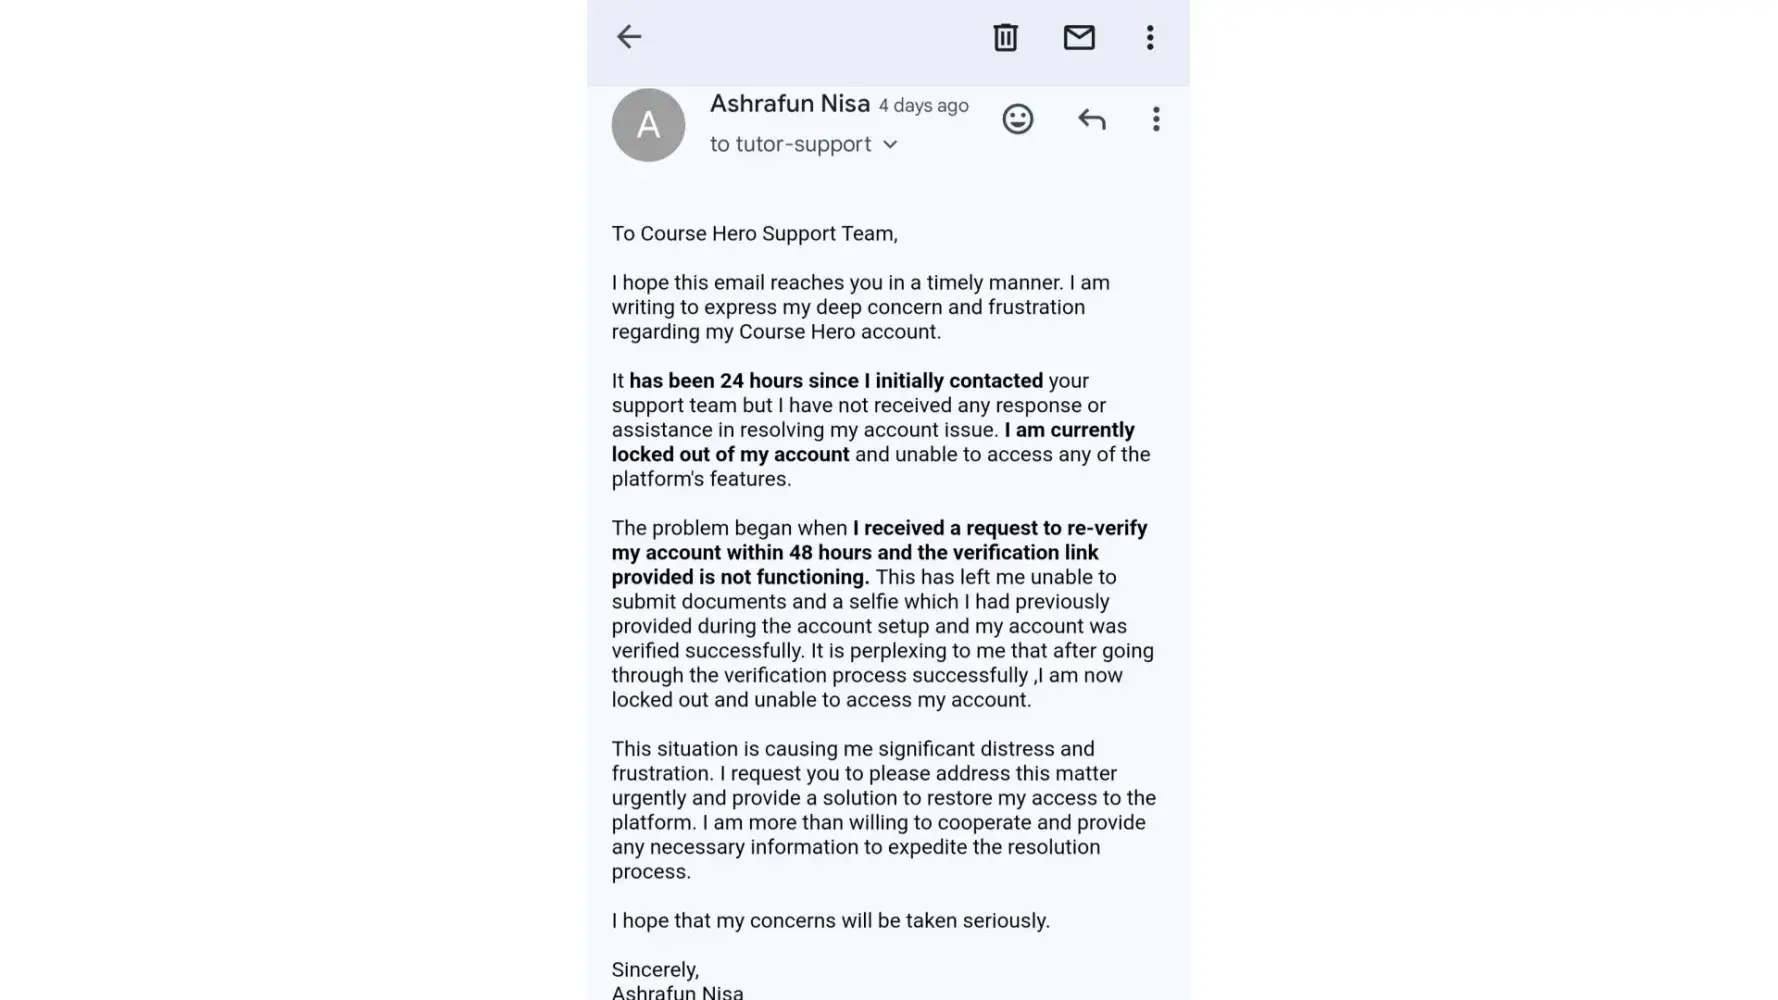Open the top bar more options menu
This screenshot has width=1778, height=1000.
[1150, 38]
